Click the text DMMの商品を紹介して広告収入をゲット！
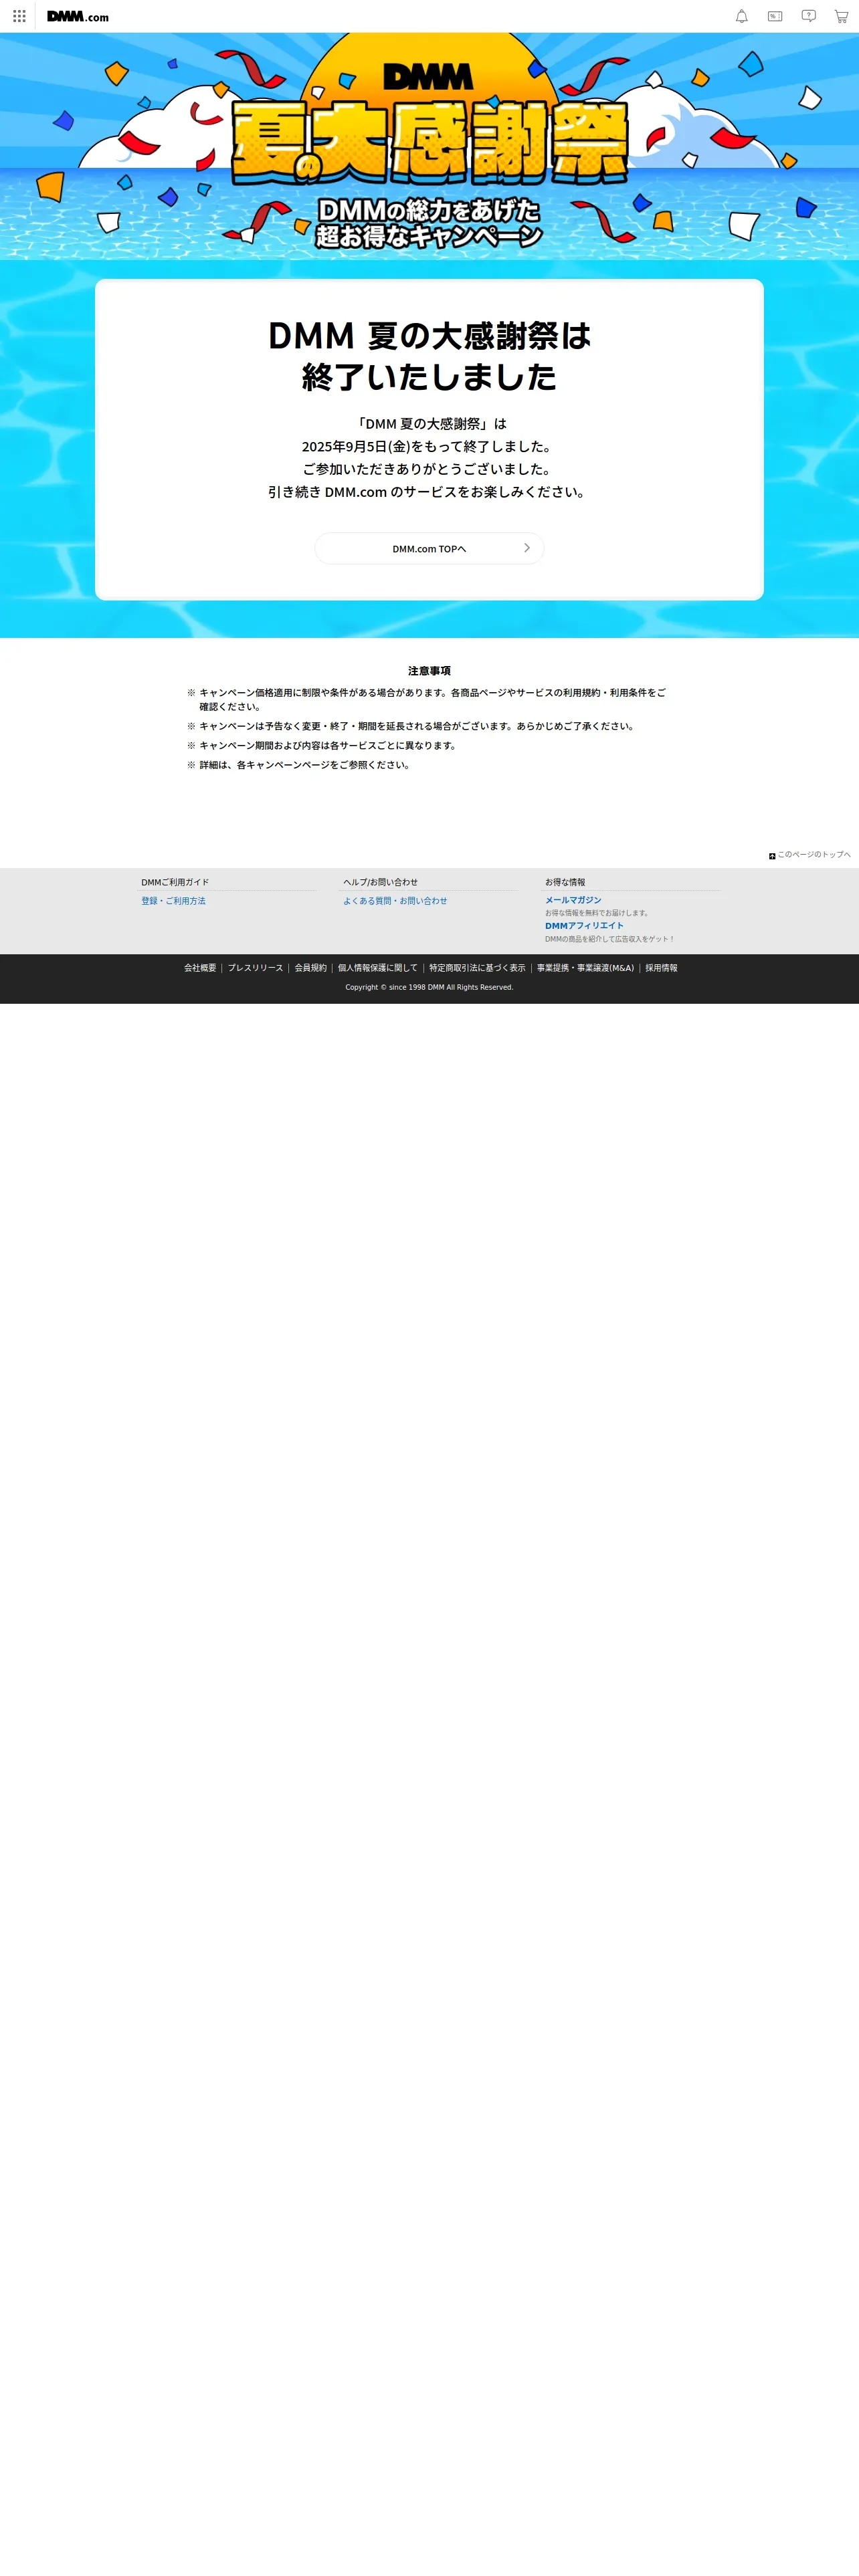The height and width of the screenshot is (2576, 859). pyautogui.click(x=610, y=939)
